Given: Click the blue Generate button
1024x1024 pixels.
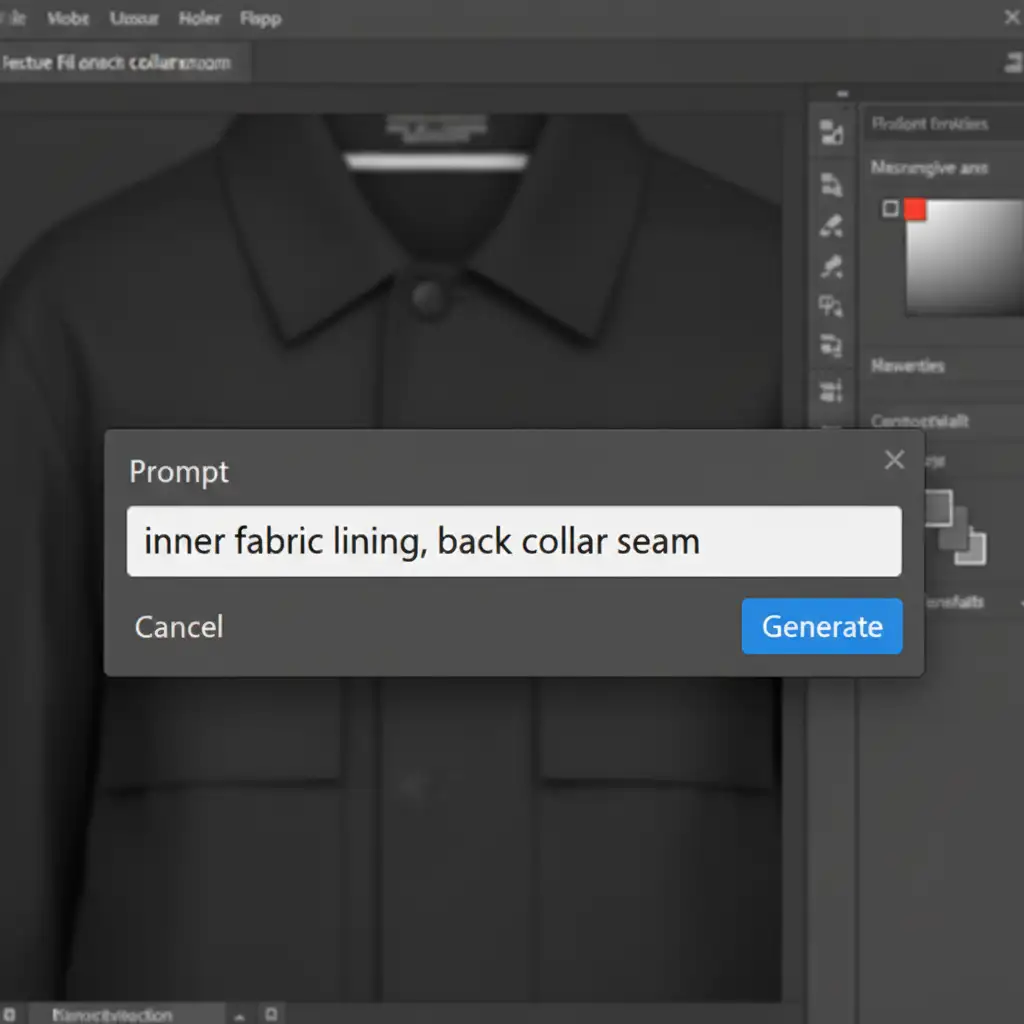Looking at the screenshot, I should [822, 627].
